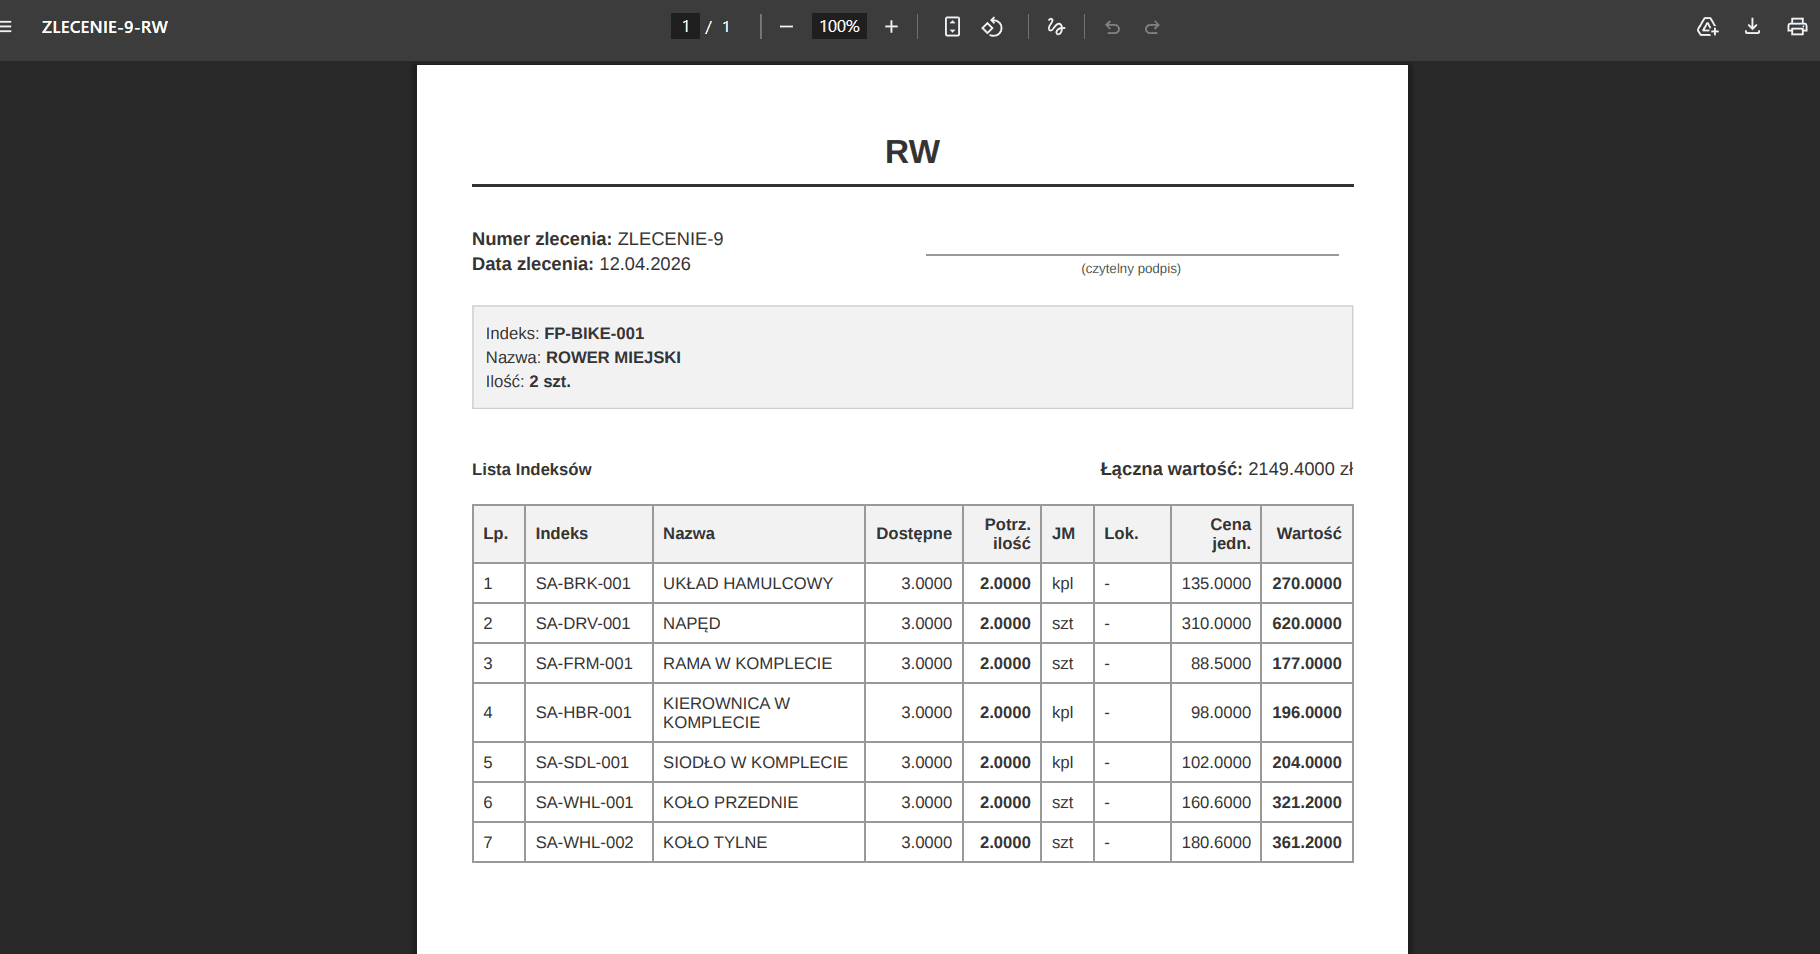The width and height of the screenshot is (1820, 954).
Task: Click the Wartość column header
Action: (1308, 534)
